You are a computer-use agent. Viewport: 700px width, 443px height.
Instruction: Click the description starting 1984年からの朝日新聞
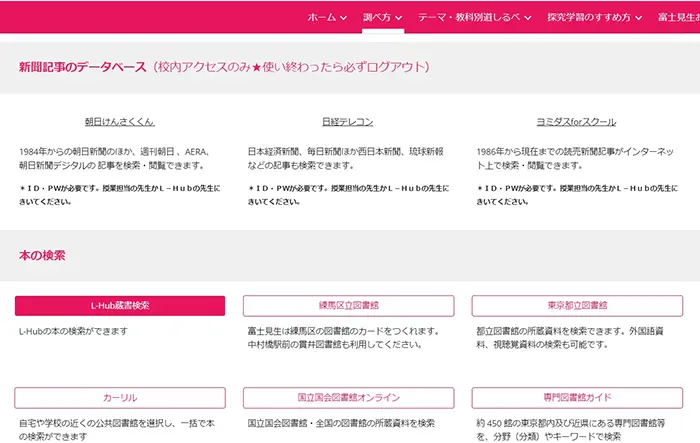pyautogui.click(x=114, y=159)
